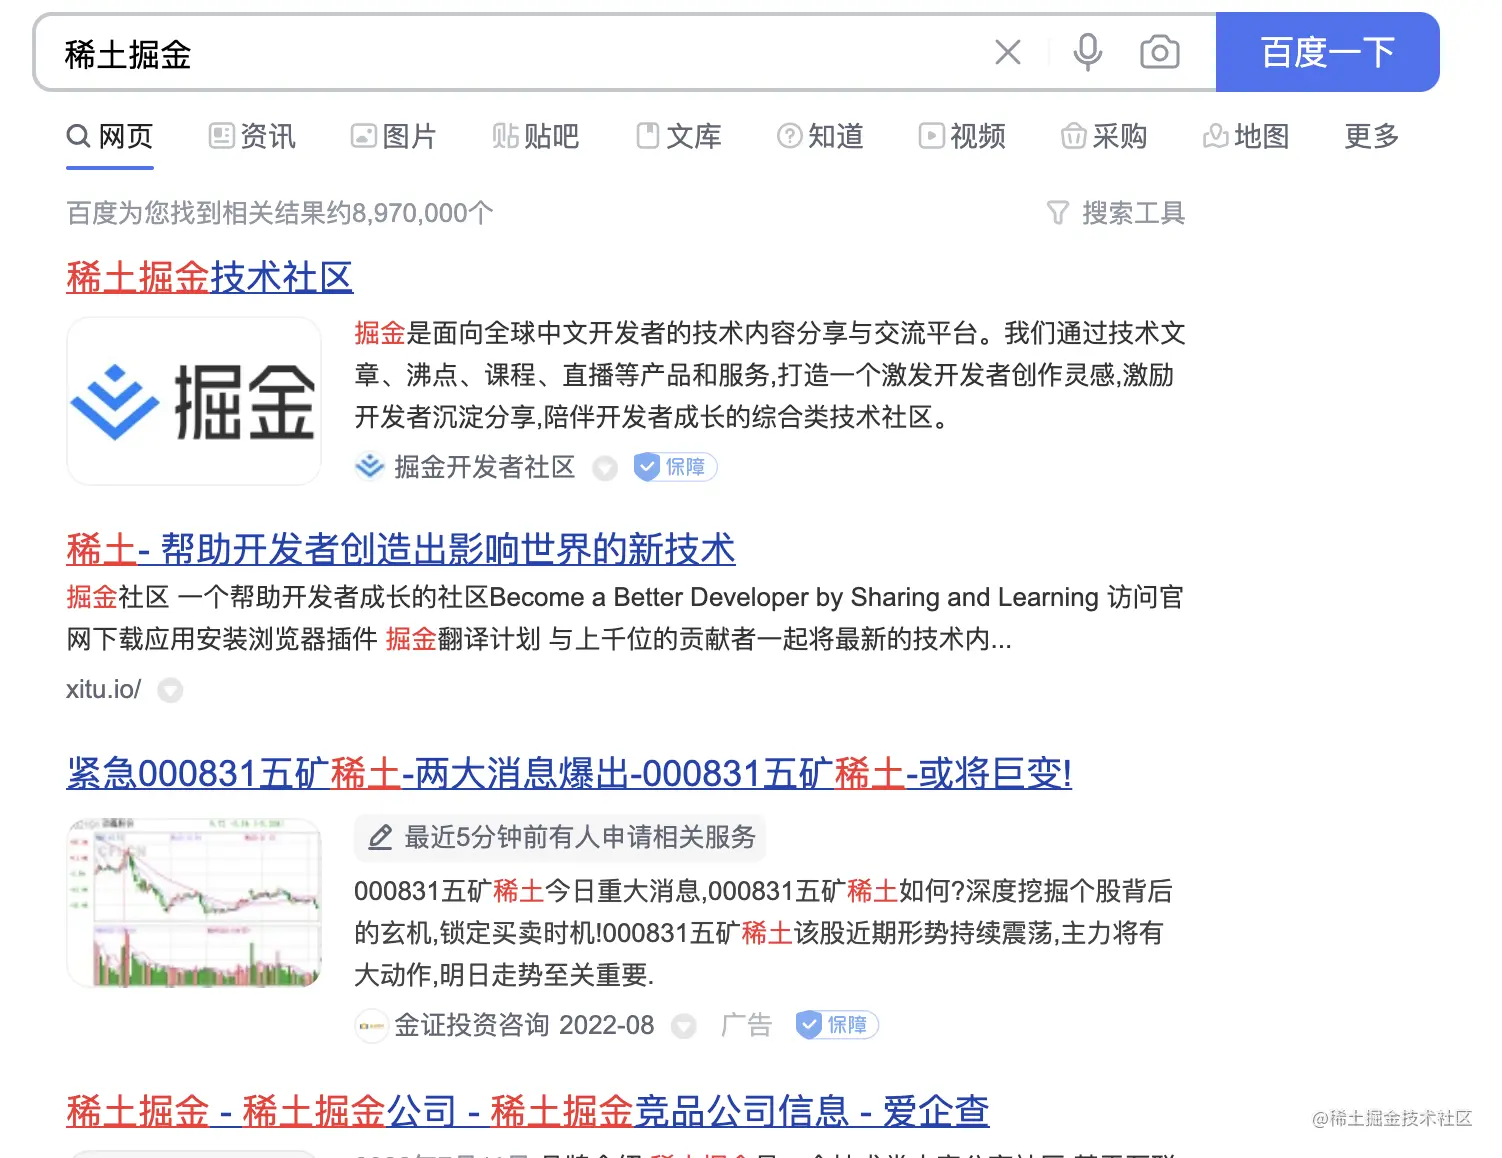Click the 最近5分钟前有人申请相关服务 notice
Image resolution: width=1502 pixels, height=1158 pixels.
[x=560, y=837]
